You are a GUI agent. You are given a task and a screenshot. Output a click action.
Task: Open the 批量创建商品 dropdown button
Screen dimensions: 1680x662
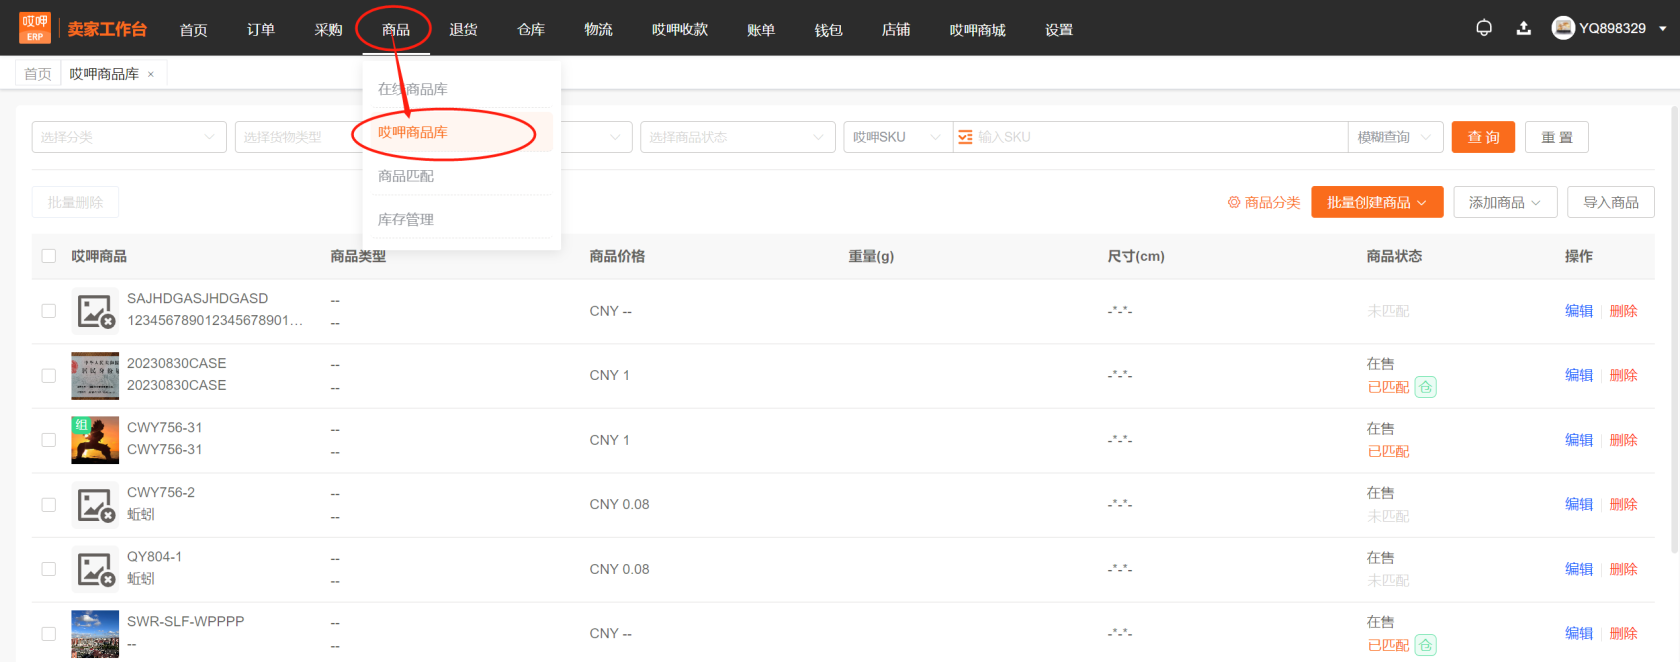pos(1376,202)
